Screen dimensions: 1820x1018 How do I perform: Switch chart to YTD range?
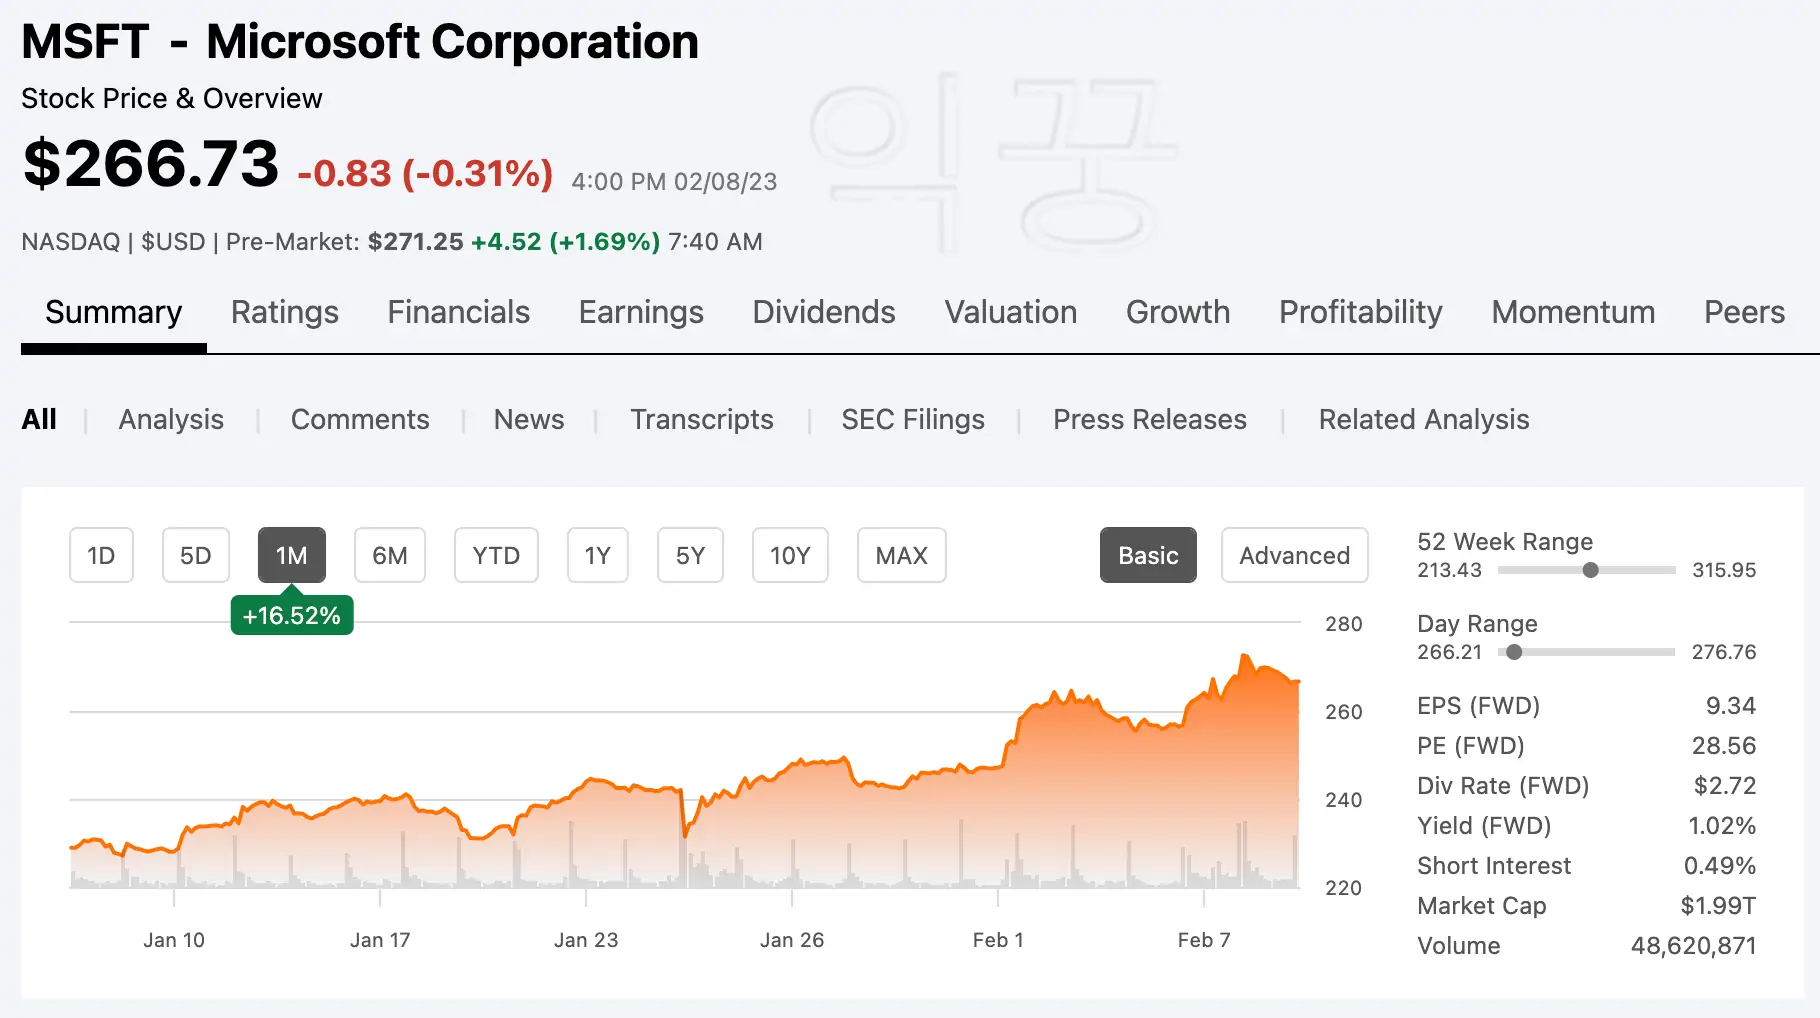[x=496, y=555]
